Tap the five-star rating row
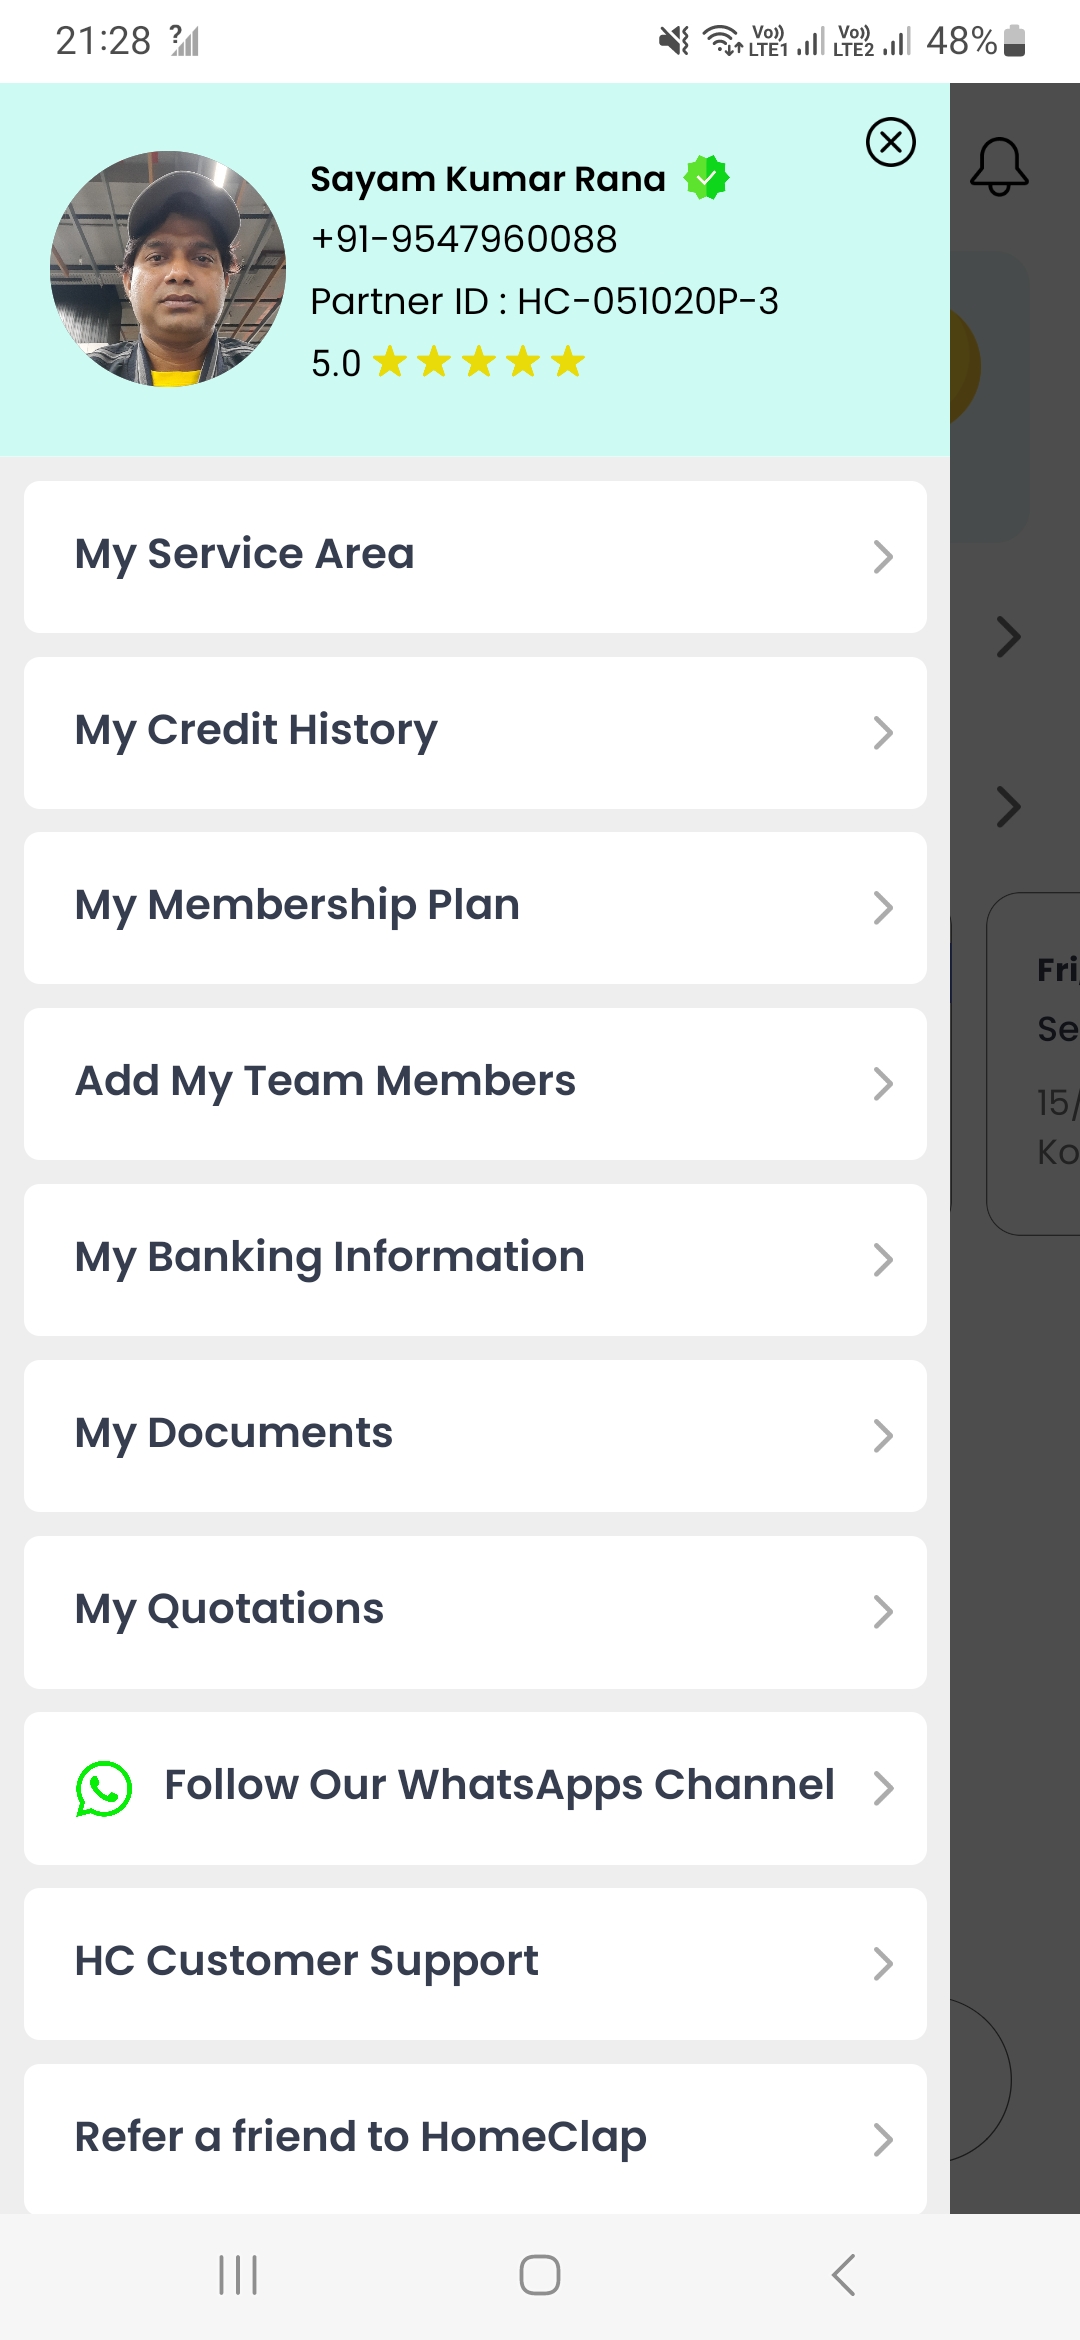 point(478,362)
